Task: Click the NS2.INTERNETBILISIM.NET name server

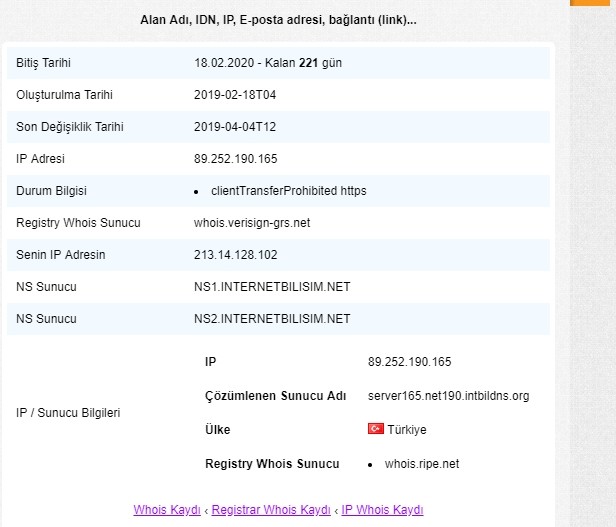Action: (272, 319)
